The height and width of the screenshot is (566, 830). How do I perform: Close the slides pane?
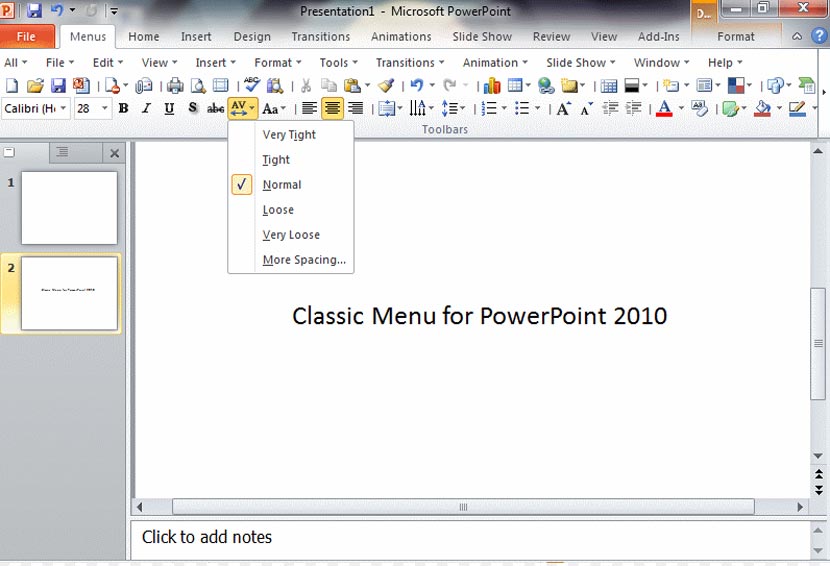tap(114, 153)
